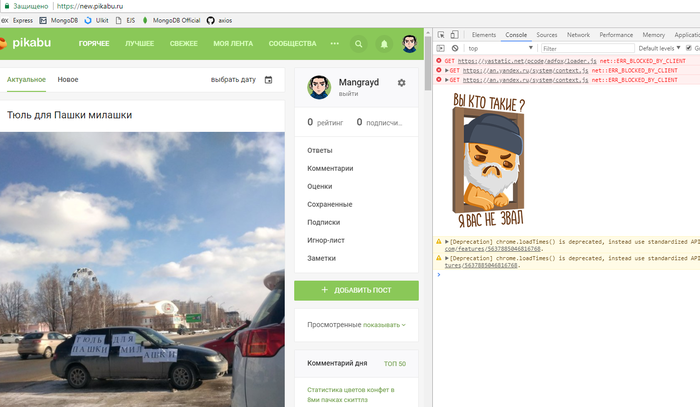Open the post title Тюль для Пашки милашки
Image resolution: width=700 pixels, height=407 pixels.
(x=70, y=115)
